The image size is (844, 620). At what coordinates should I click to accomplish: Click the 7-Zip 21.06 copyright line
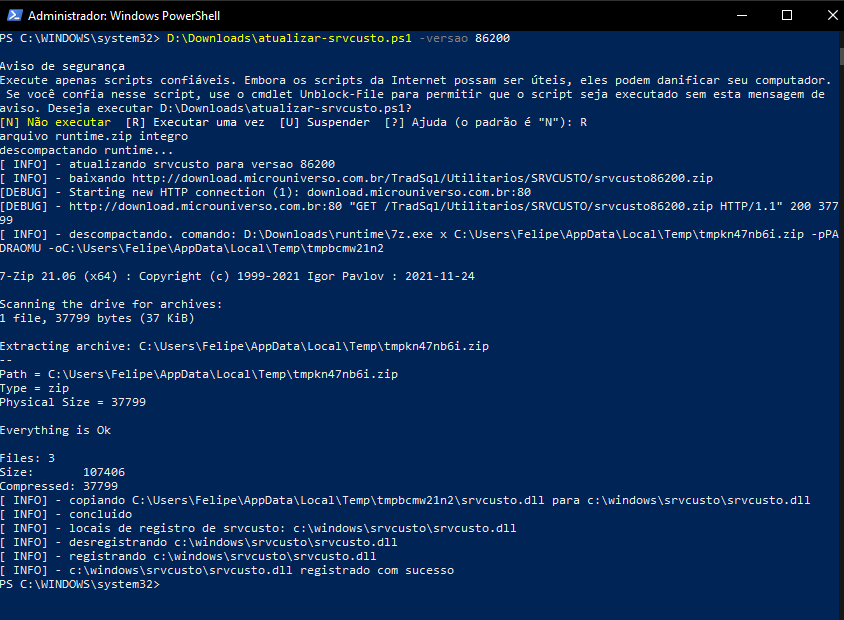pyautogui.click(x=237, y=276)
